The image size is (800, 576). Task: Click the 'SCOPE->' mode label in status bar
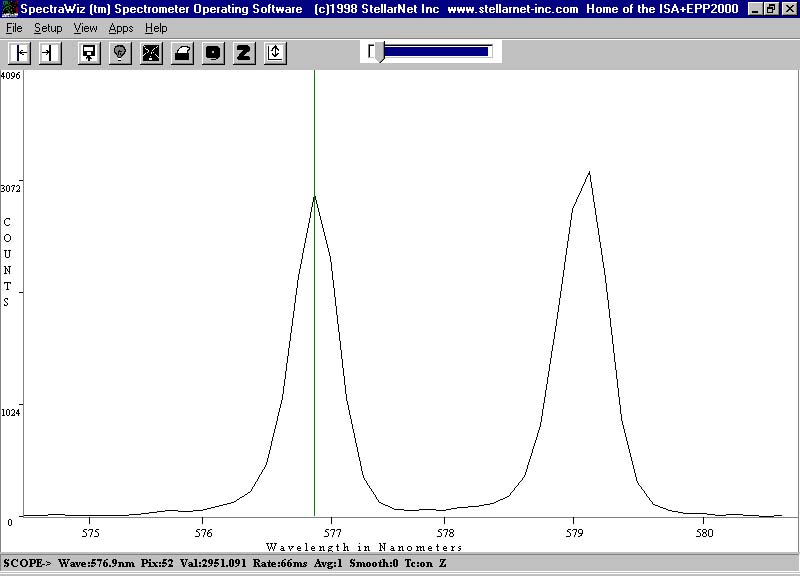27,564
